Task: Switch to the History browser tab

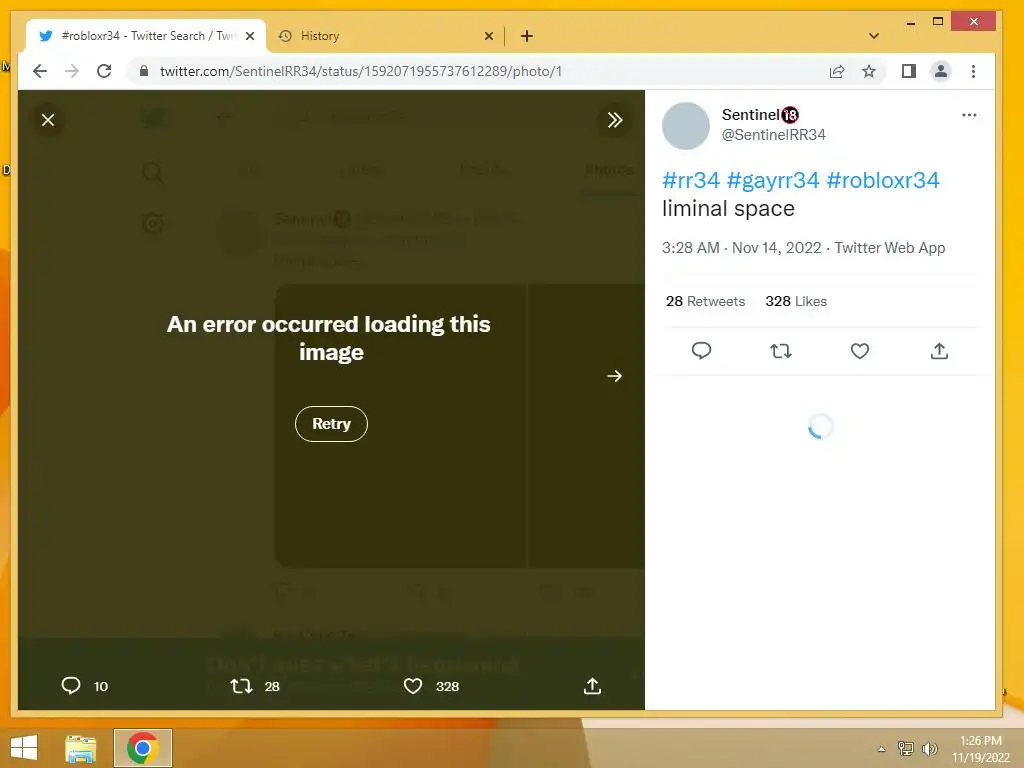Action: click(385, 36)
